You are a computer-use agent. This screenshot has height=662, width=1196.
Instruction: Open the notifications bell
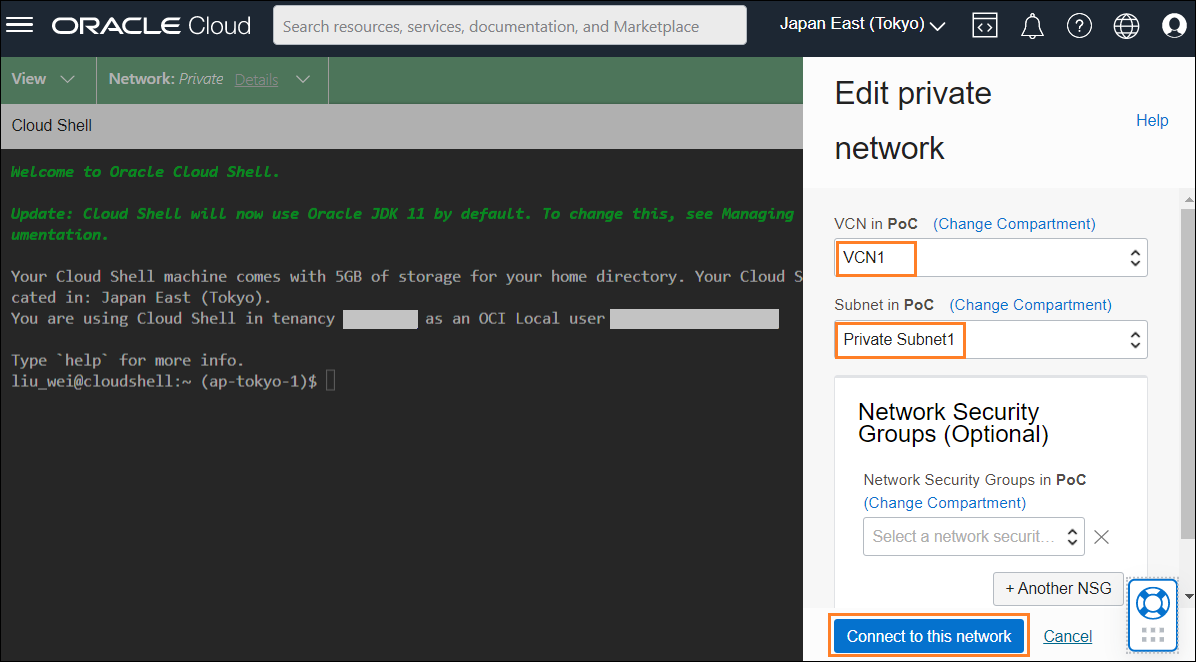pos(1032,24)
